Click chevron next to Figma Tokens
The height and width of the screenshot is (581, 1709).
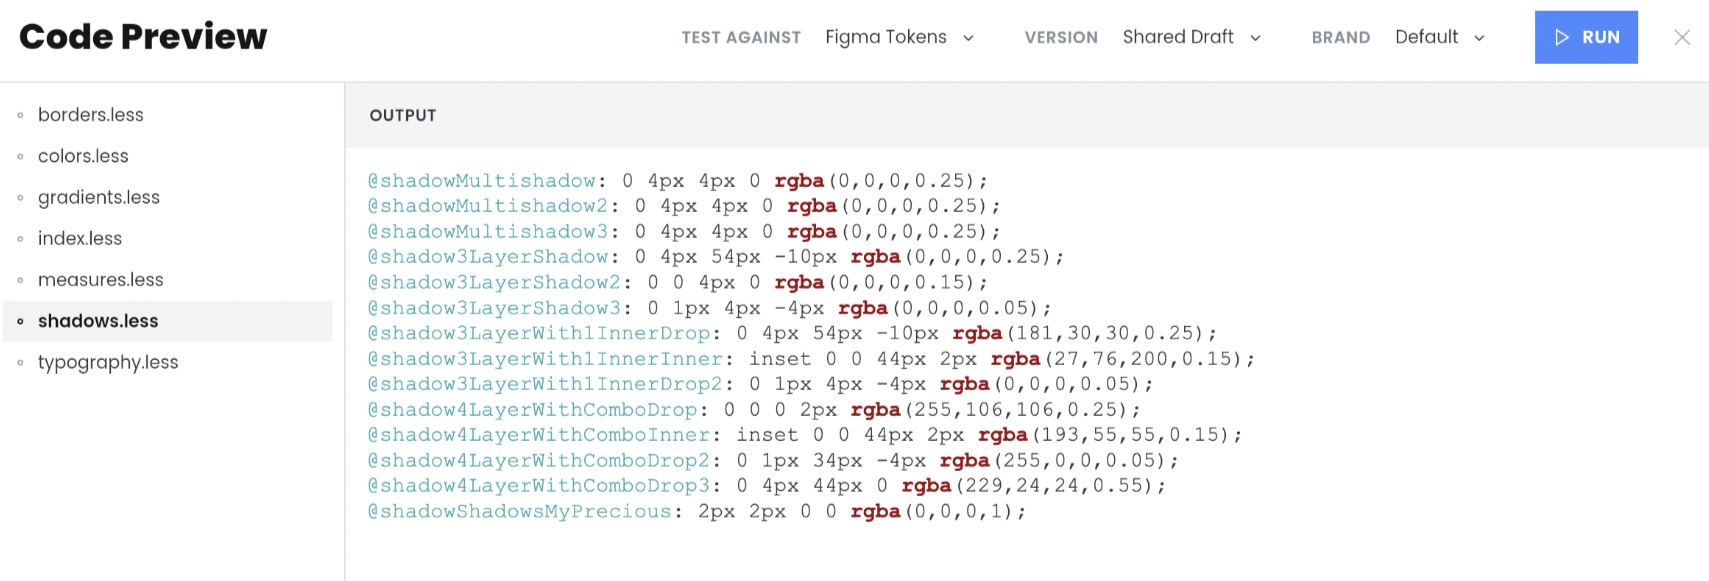click(x=968, y=38)
